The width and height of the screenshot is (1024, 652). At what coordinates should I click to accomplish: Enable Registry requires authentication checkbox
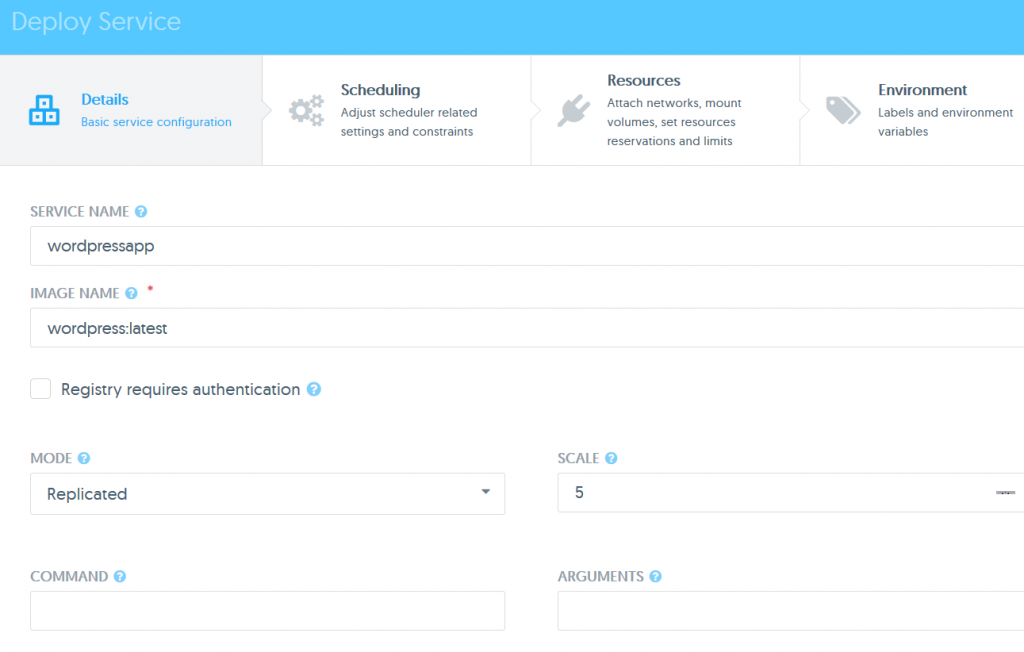pyautogui.click(x=40, y=389)
